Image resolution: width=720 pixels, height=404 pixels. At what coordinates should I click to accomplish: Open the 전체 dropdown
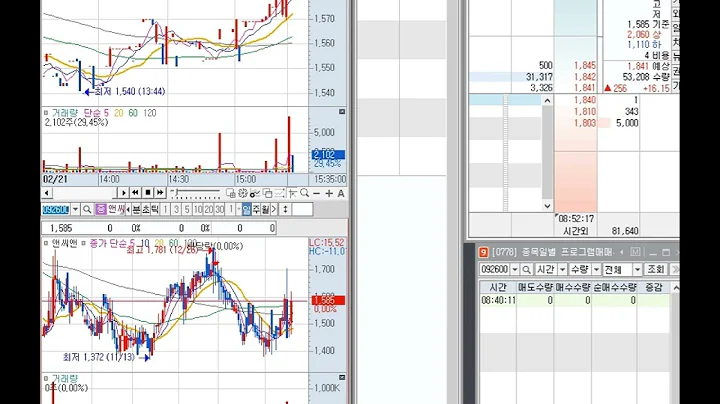tap(637, 269)
